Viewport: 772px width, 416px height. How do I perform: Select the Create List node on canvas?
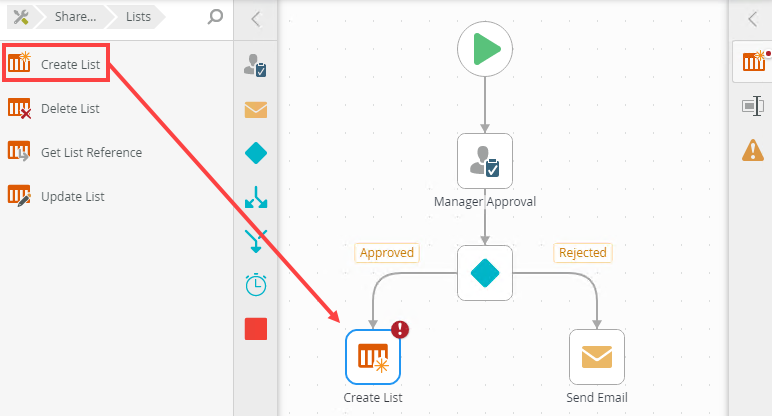tap(373, 357)
